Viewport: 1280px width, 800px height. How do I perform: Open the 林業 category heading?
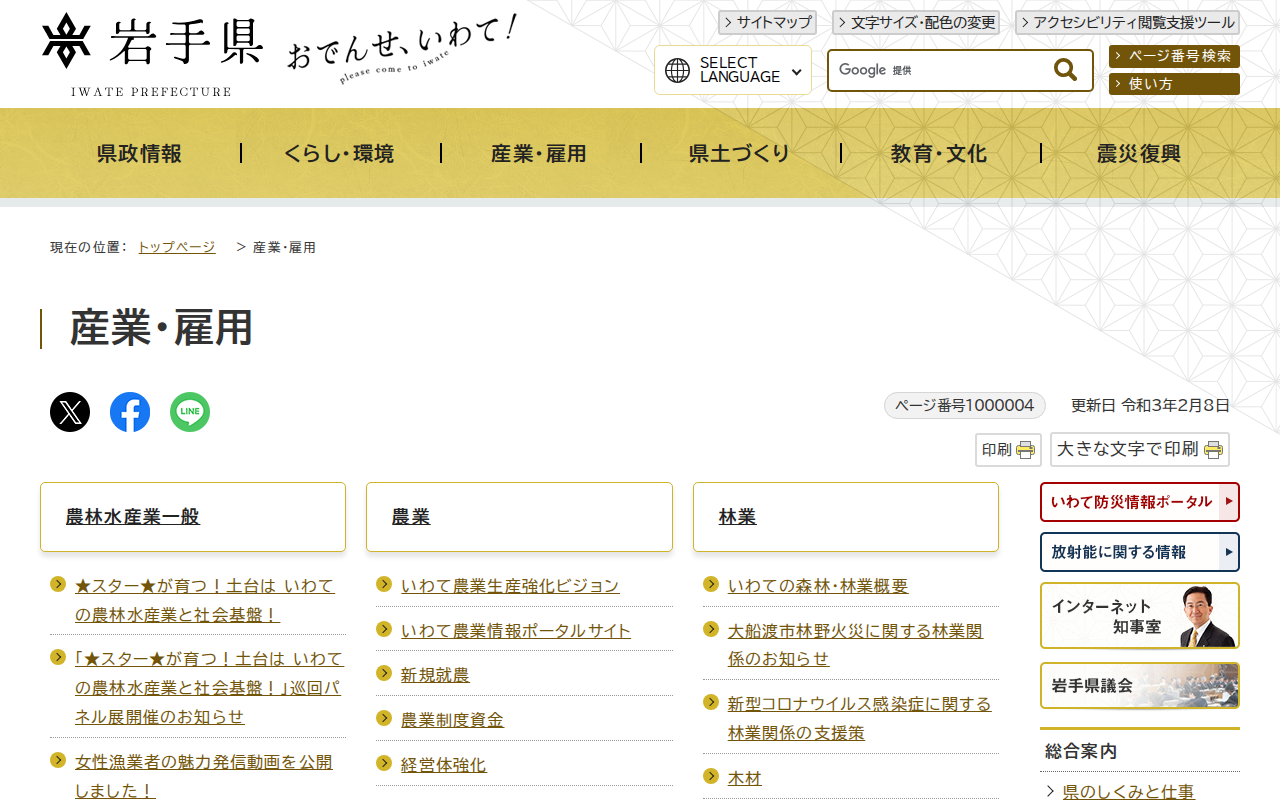click(738, 517)
